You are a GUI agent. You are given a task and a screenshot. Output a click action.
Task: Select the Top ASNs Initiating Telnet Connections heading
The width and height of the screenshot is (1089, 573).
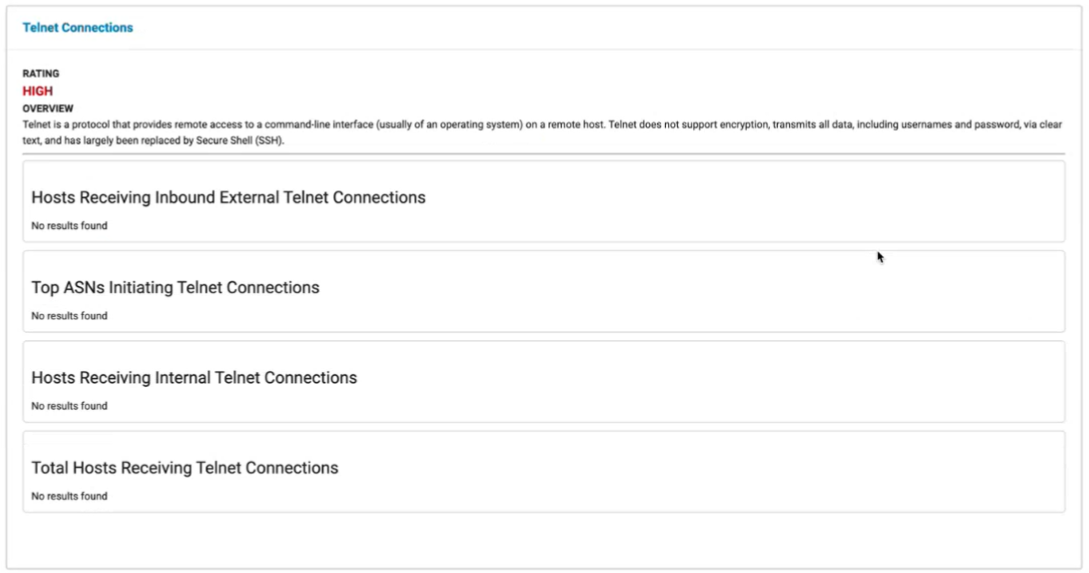tap(175, 288)
